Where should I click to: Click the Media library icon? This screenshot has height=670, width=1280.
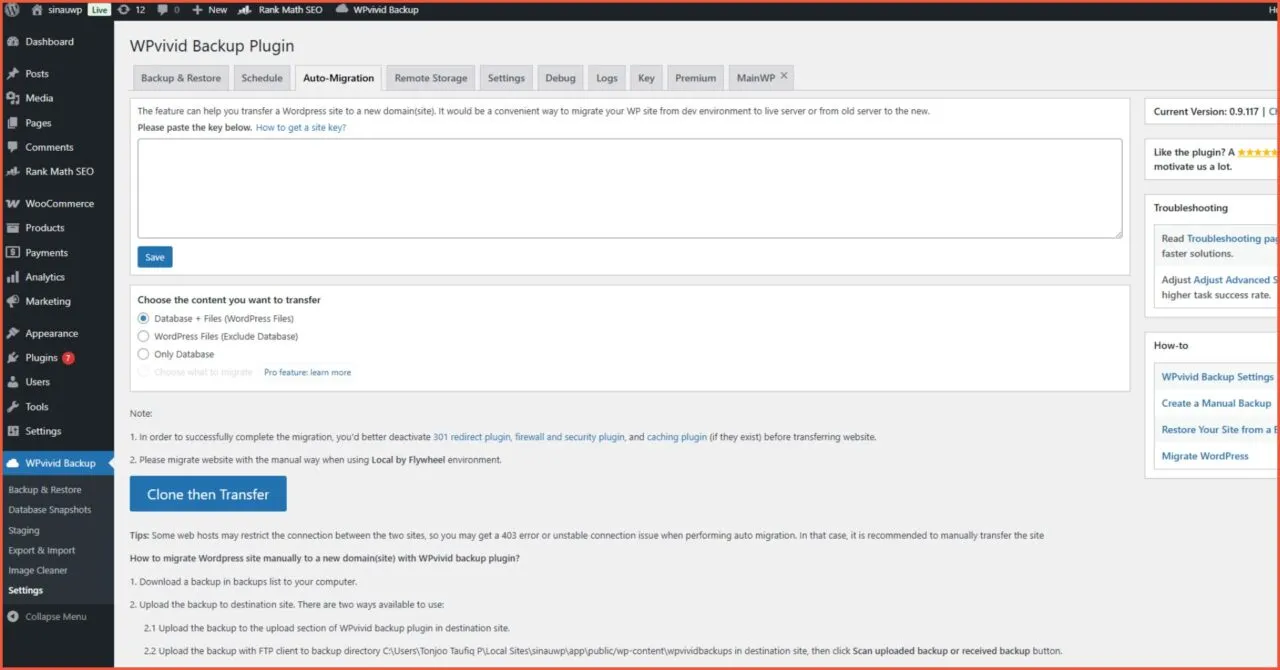(x=13, y=98)
